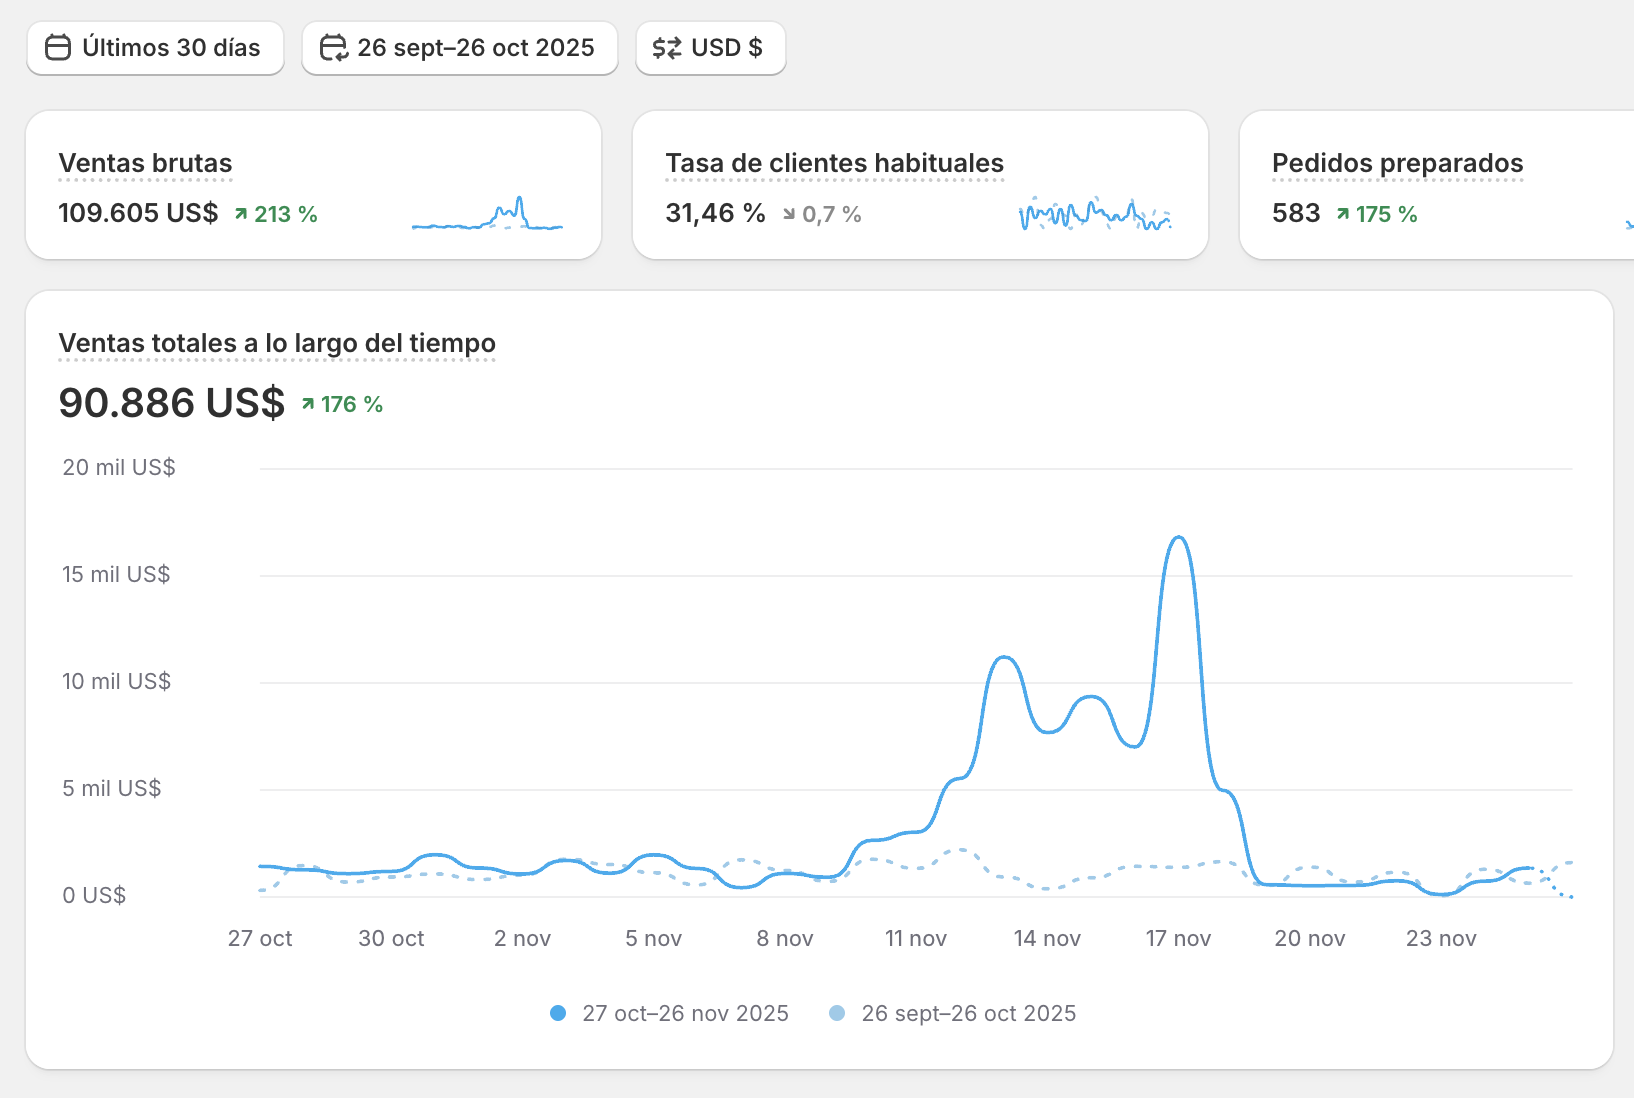Click the 20 mil US$ y-axis label
1634x1098 pixels.
pos(119,467)
